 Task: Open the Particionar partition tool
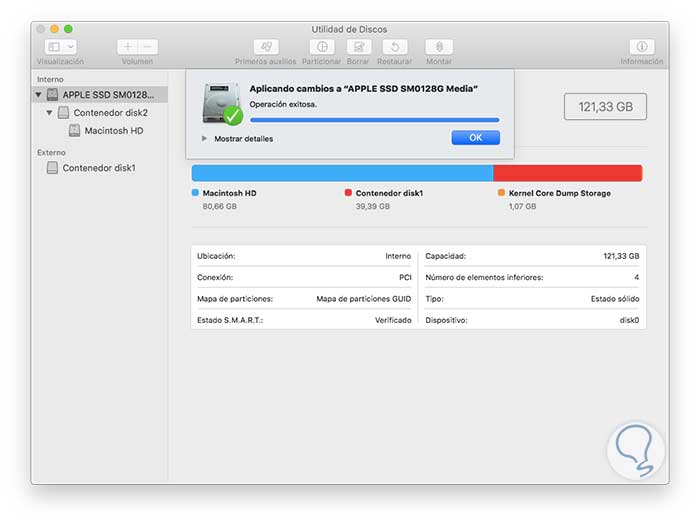(x=322, y=46)
